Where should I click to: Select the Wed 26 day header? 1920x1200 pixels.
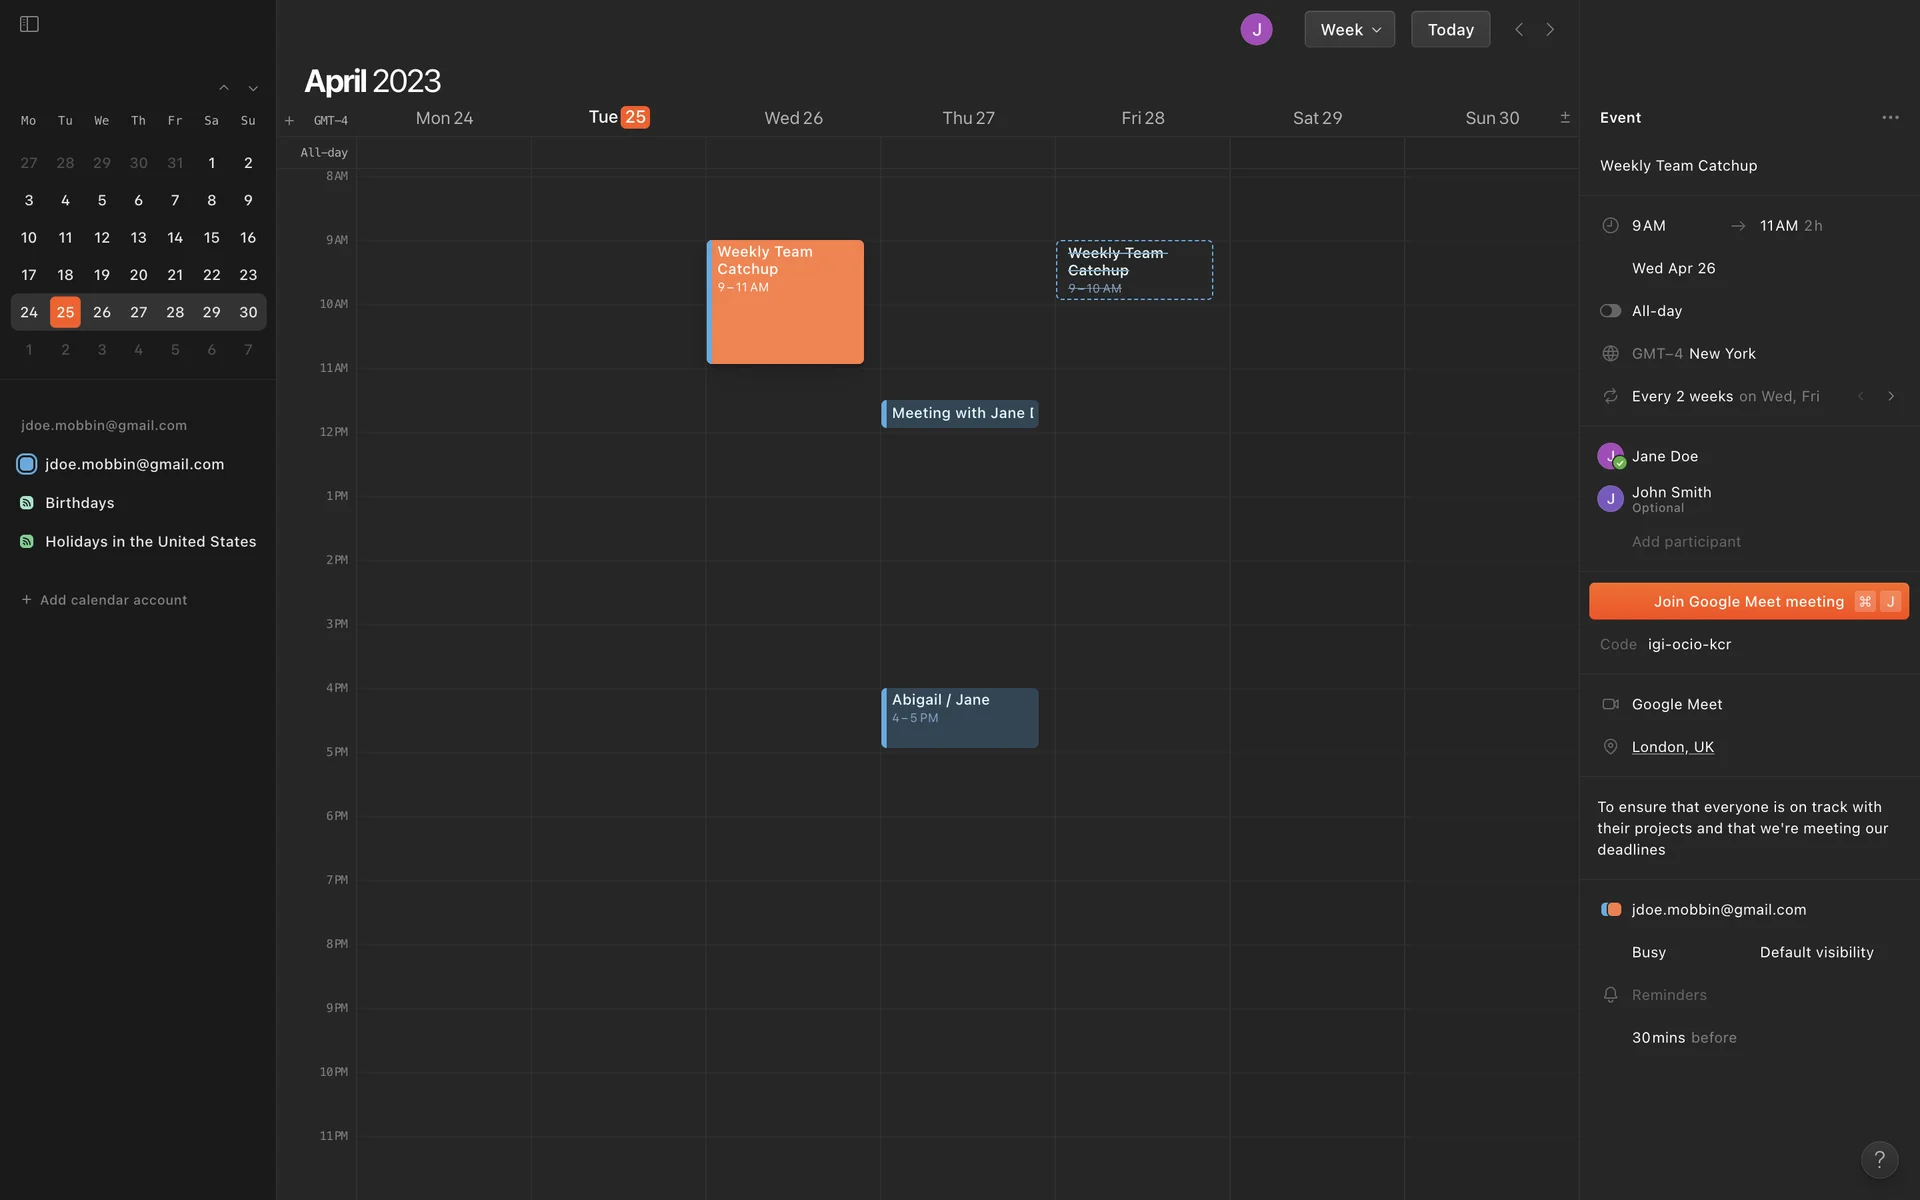tap(793, 118)
